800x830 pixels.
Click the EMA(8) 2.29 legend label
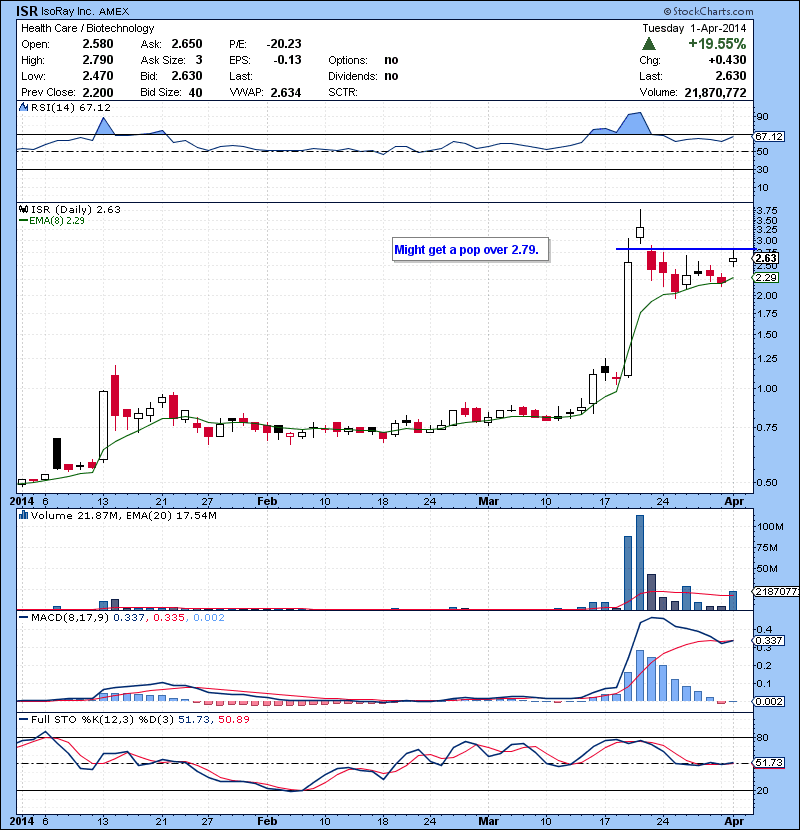(57, 221)
